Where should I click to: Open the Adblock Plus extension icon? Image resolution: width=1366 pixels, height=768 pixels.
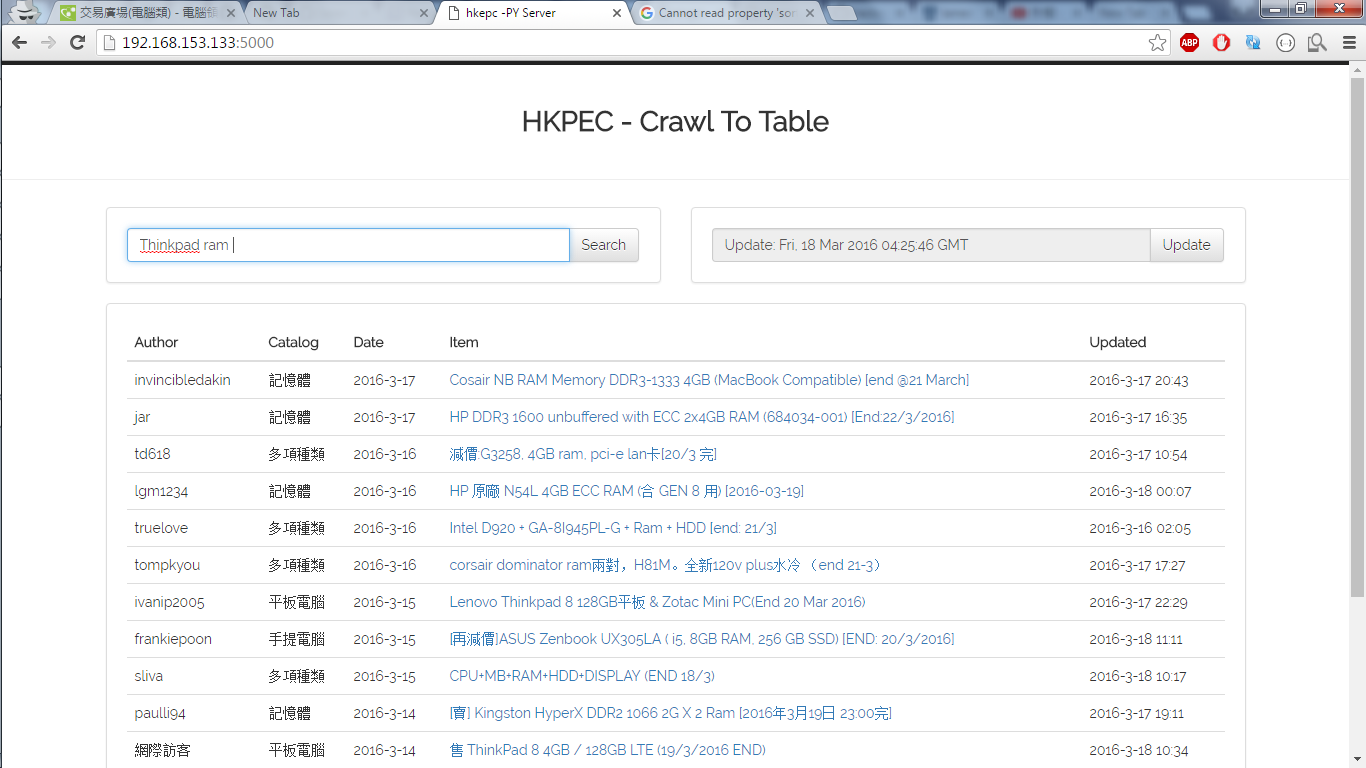[1189, 42]
